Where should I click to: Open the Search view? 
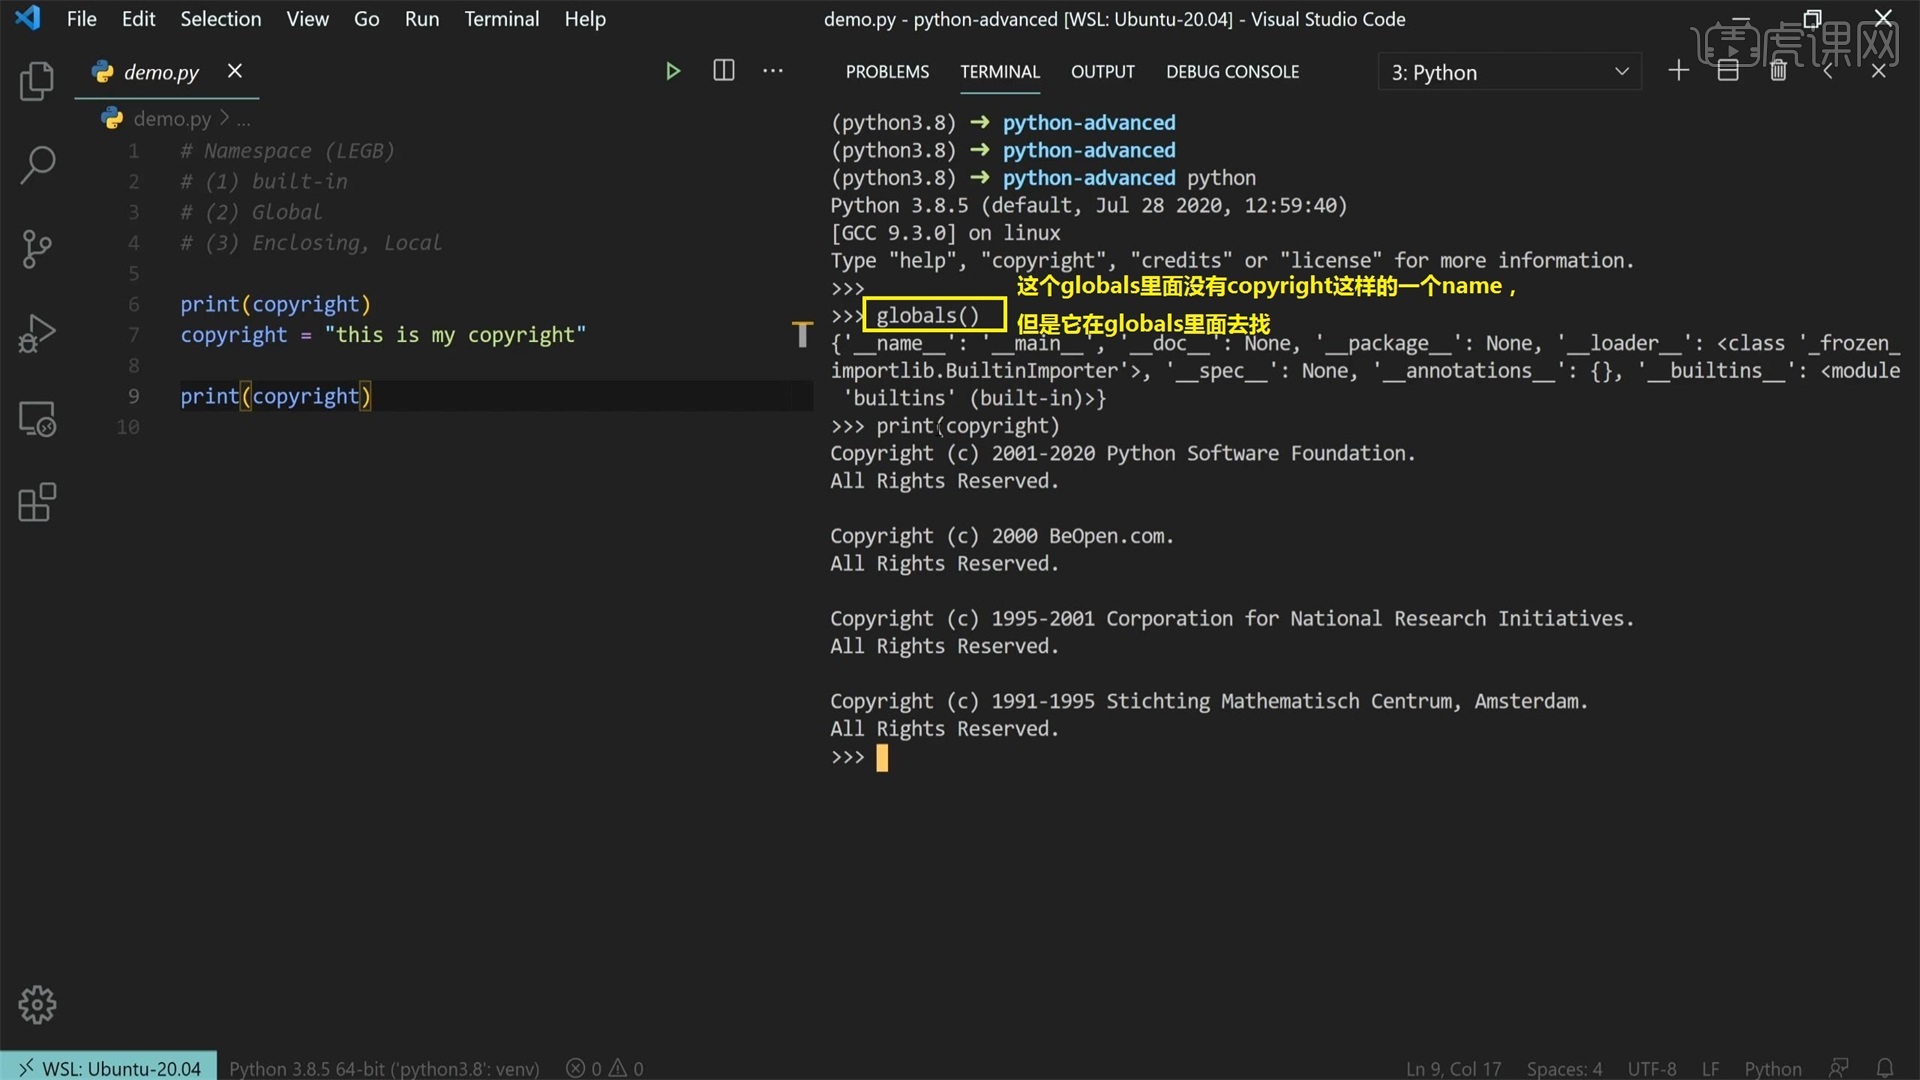37,165
